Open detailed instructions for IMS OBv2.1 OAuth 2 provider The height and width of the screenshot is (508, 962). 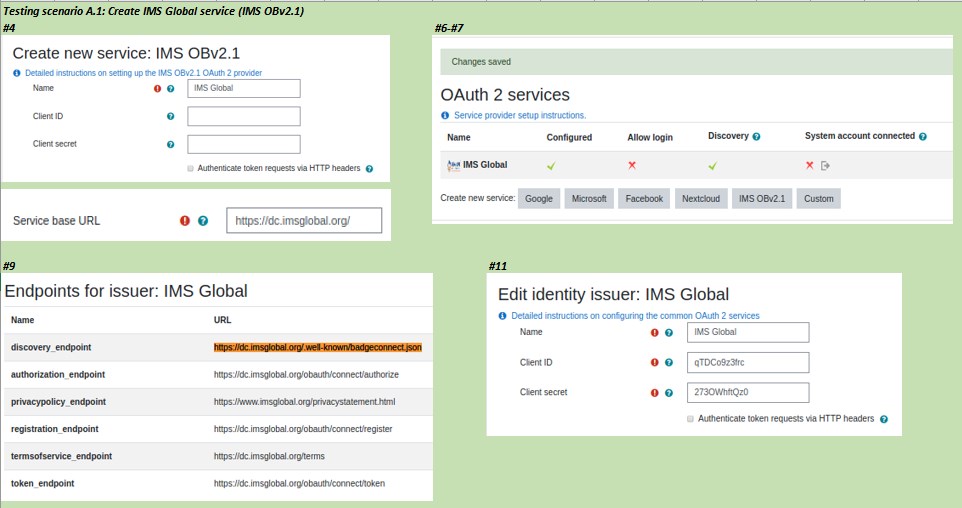pyautogui.click(x=144, y=73)
